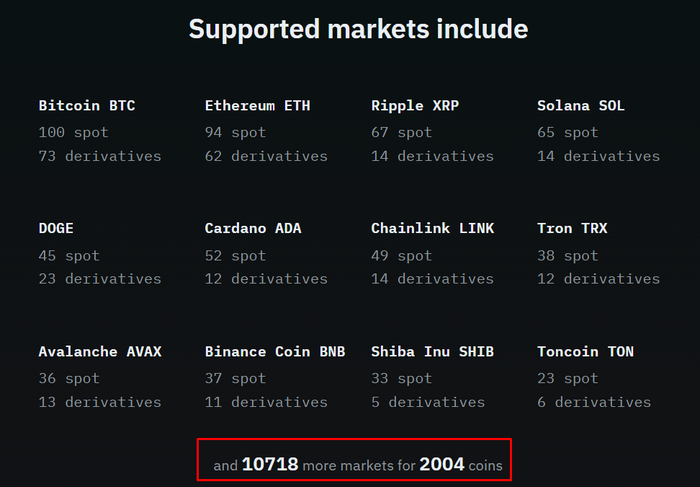Click the Supported markets include heading
Screen dimensions: 700x487
358,29
